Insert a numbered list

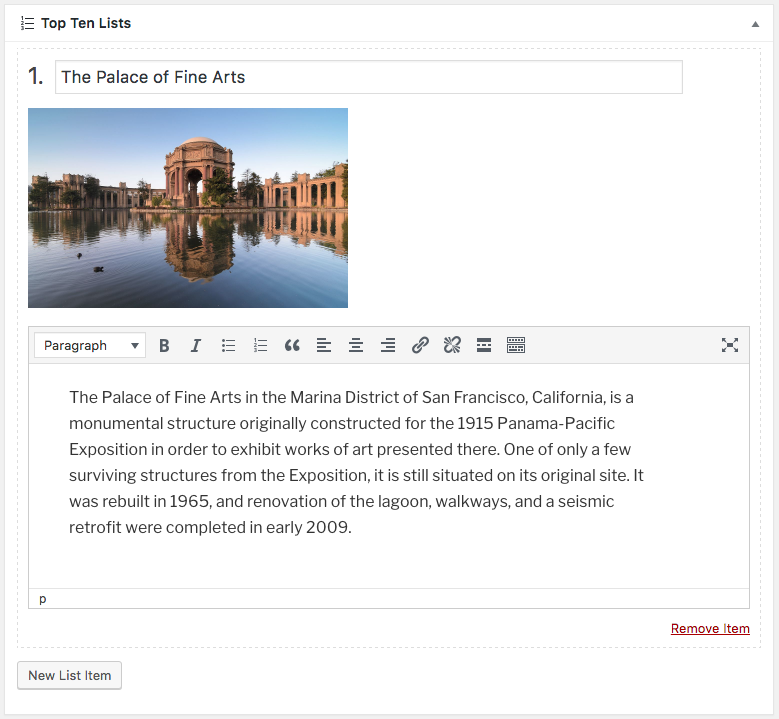(x=260, y=345)
